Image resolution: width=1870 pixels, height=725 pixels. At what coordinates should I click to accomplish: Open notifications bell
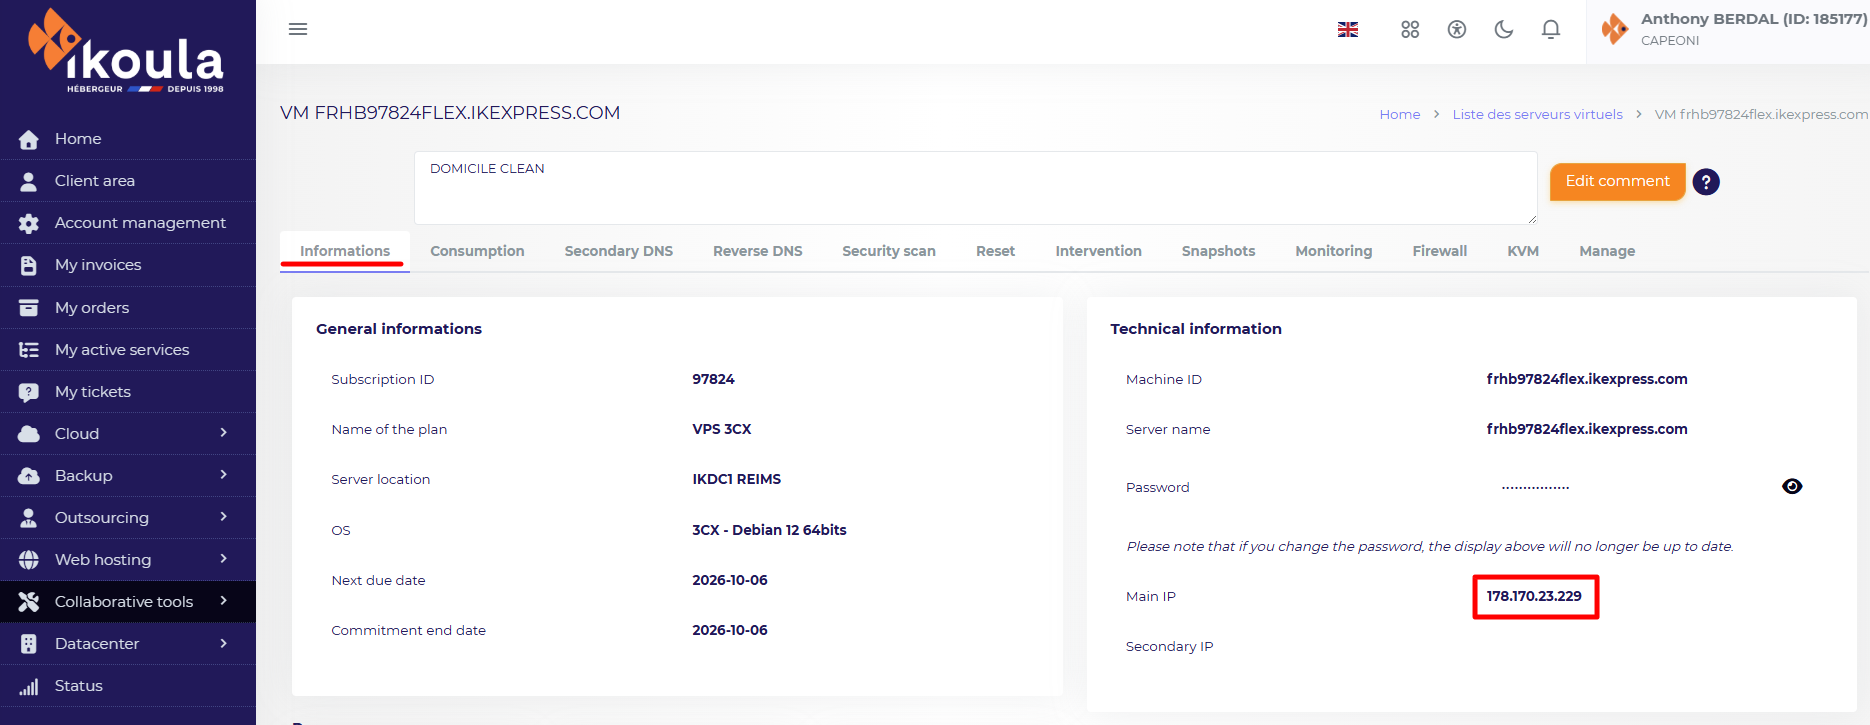click(x=1551, y=30)
